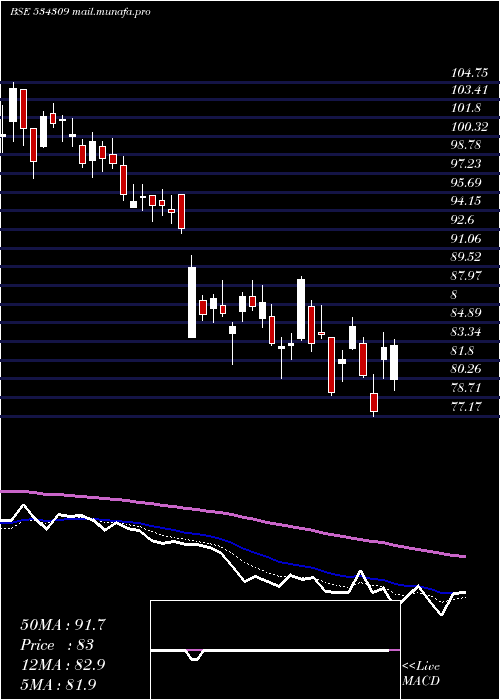Select the 97.23 price axis label
500x700 pixels.
click(x=467, y=164)
